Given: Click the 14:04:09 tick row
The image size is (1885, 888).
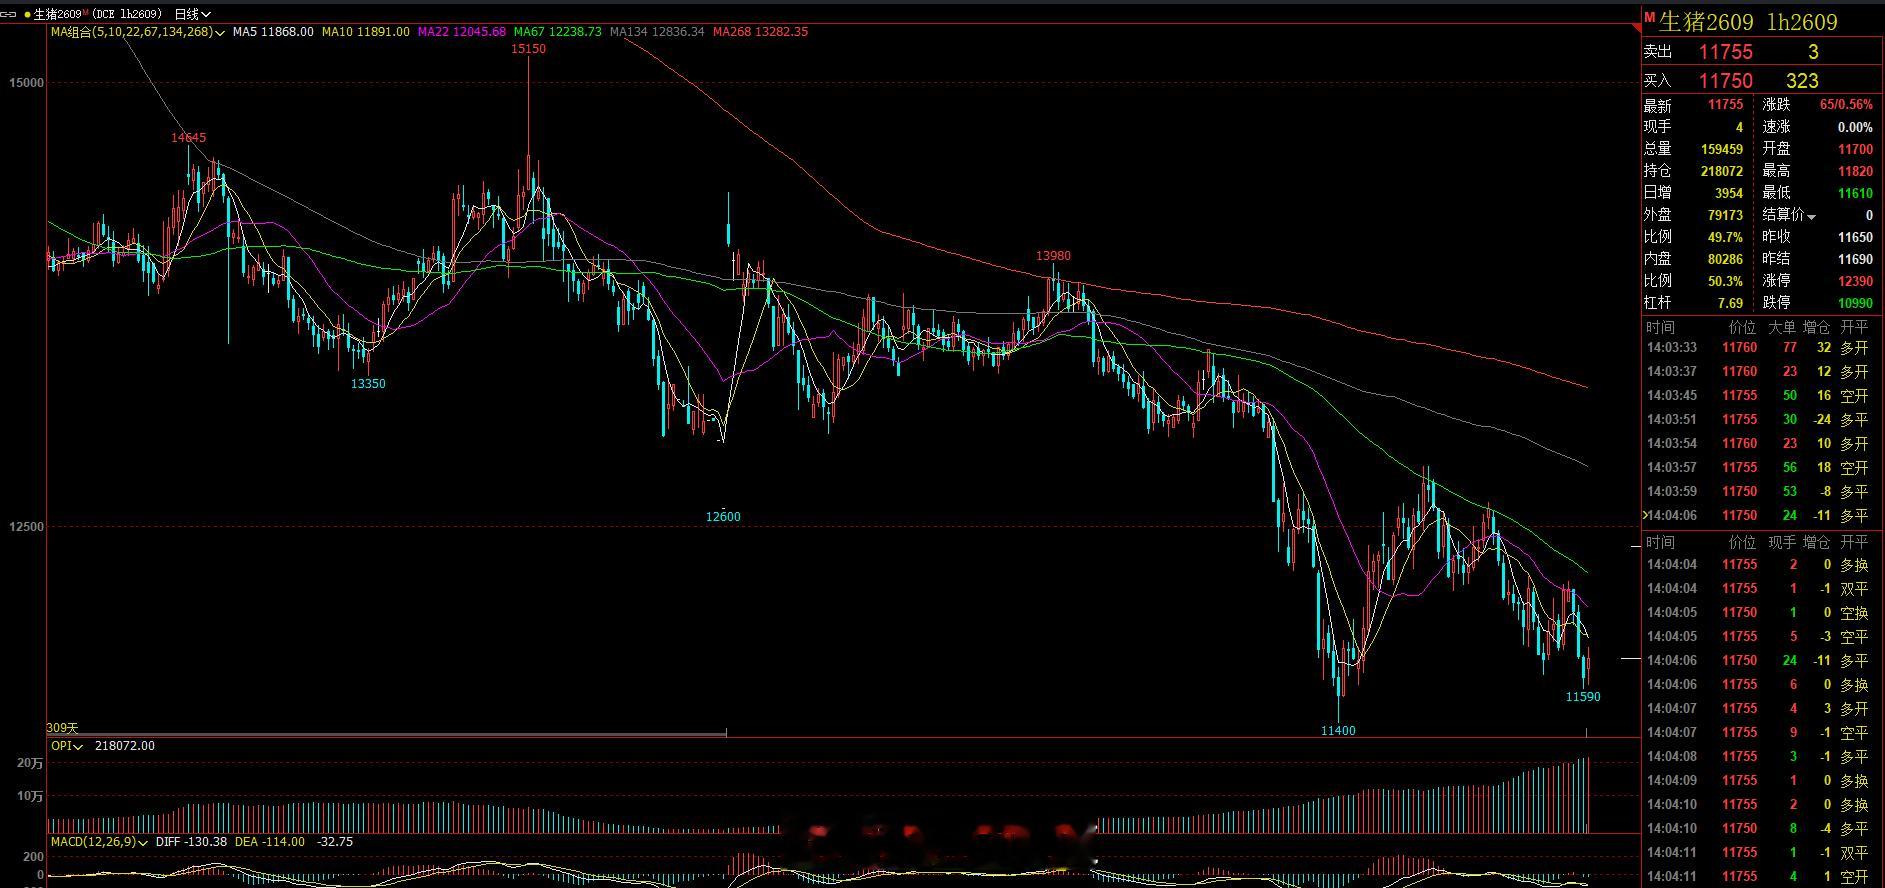Looking at the screenshot, I should click(x=1762, y=781).
